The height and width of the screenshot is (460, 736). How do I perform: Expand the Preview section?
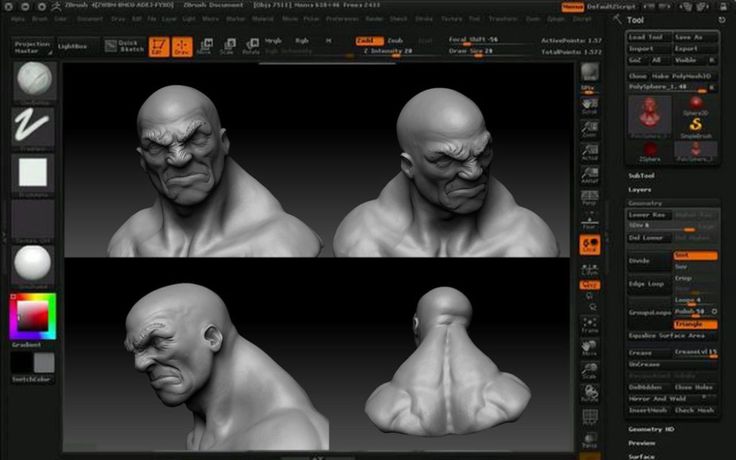[x=641, y=443]
